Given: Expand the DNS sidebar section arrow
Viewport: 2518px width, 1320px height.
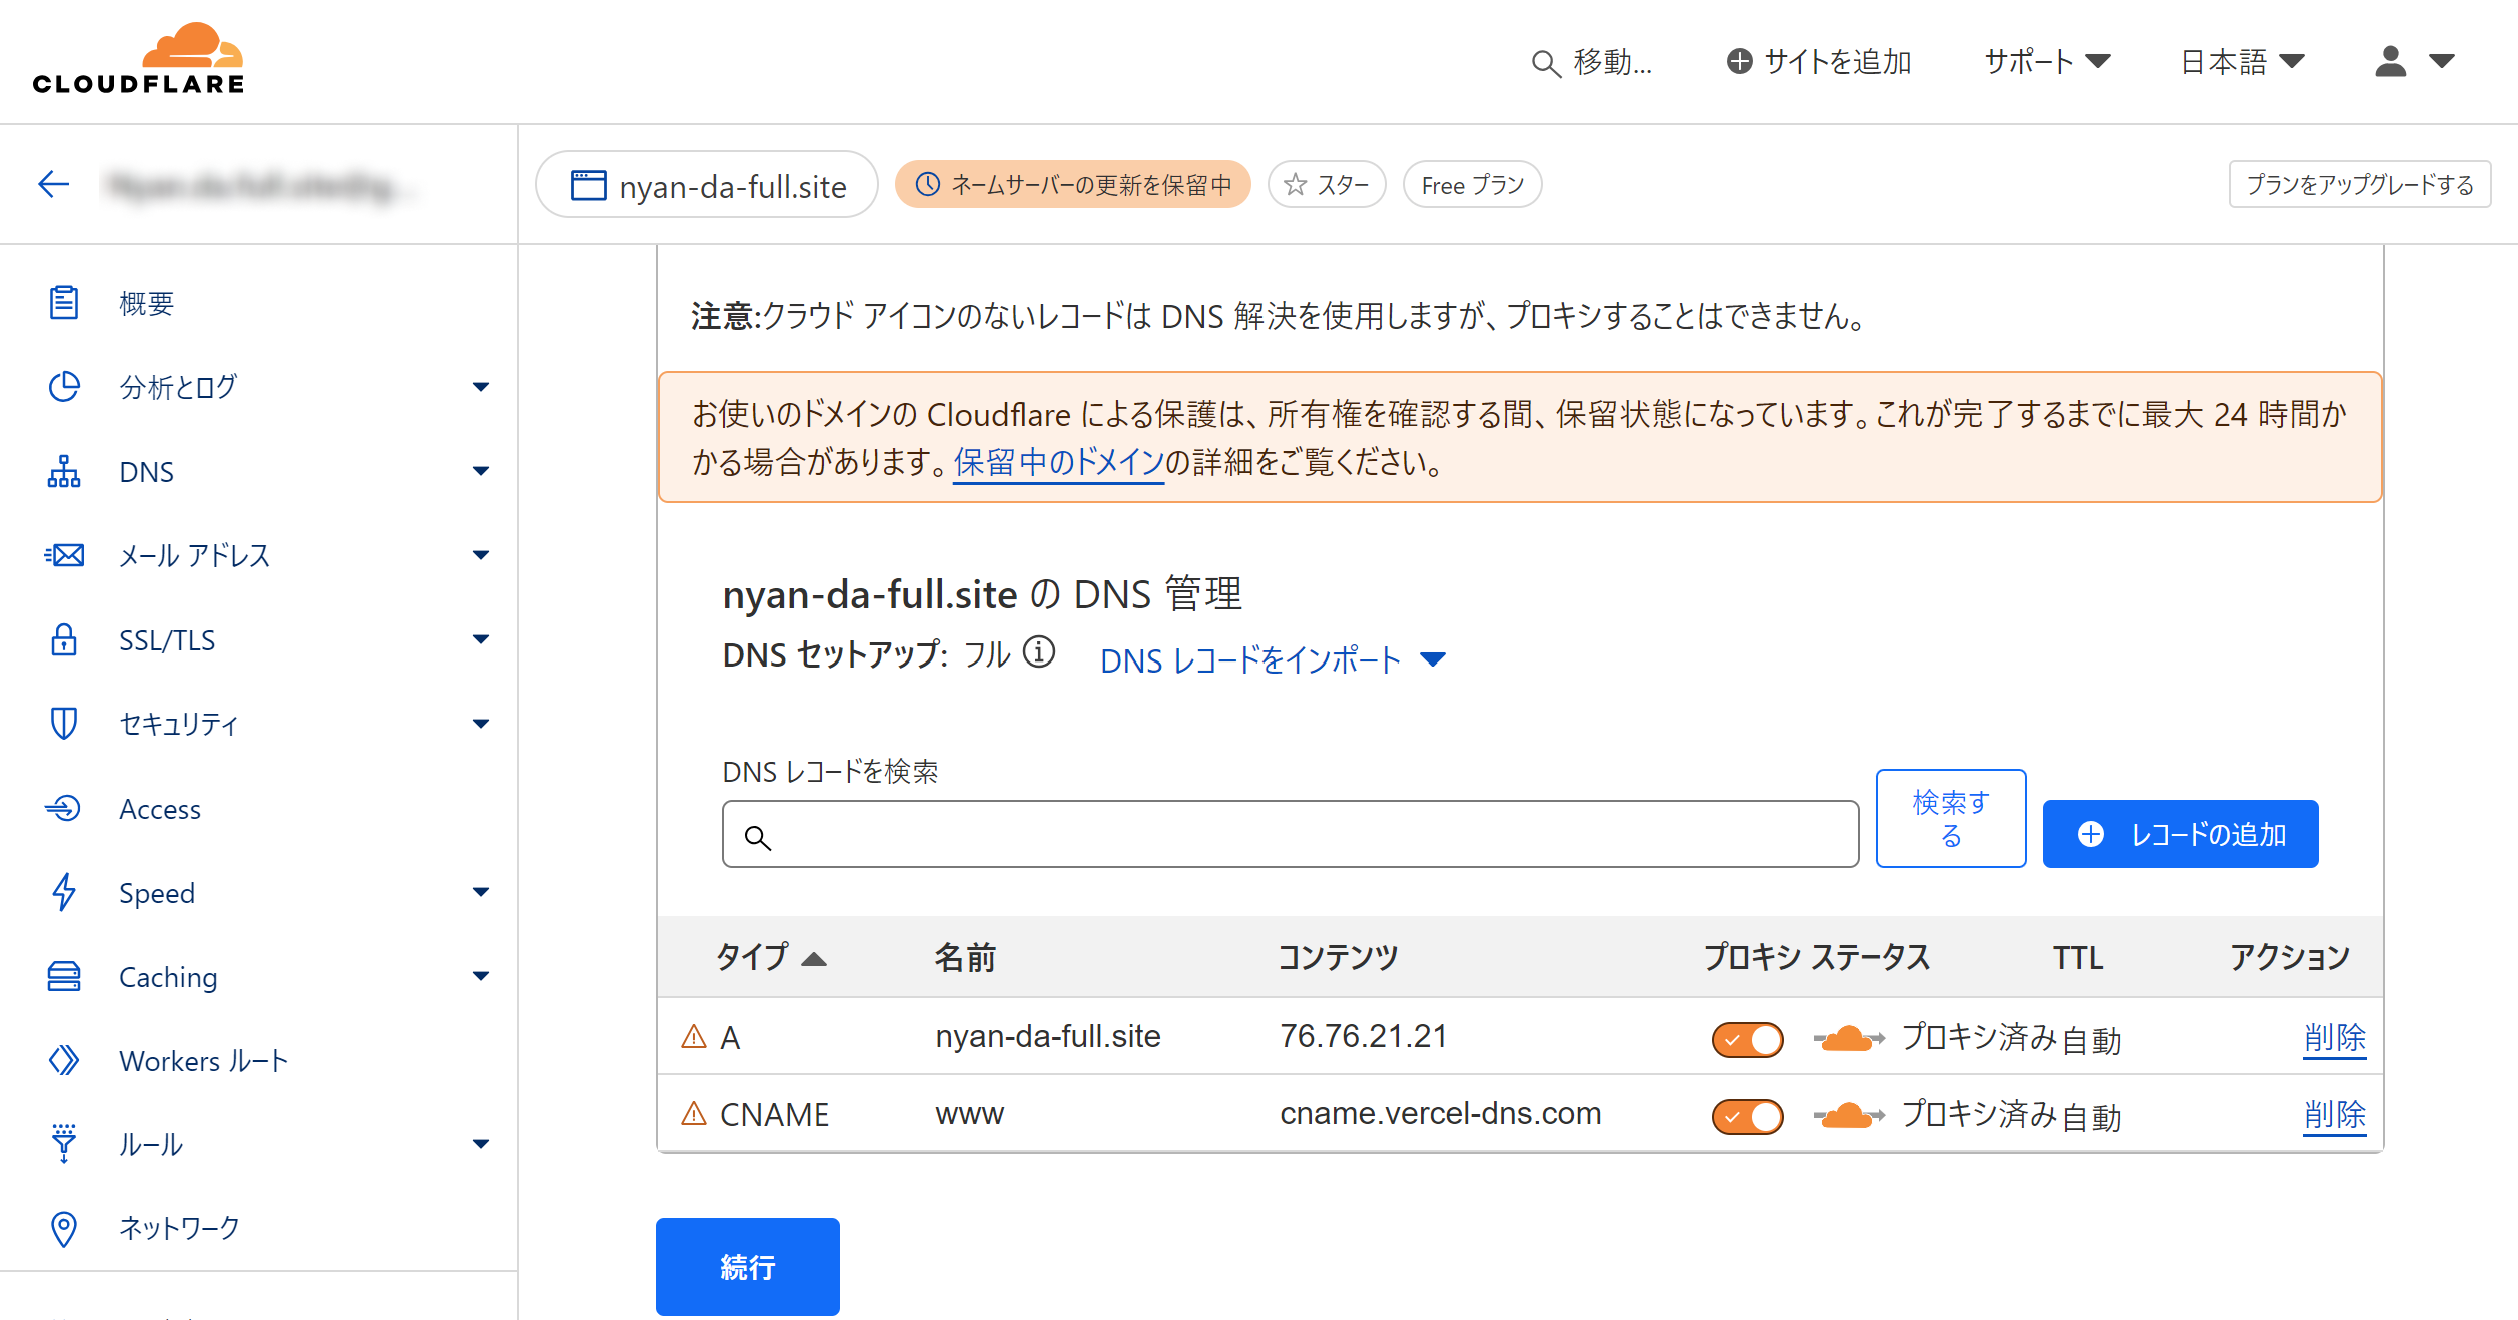Looking at the screenshot, I should pos(481,471).
